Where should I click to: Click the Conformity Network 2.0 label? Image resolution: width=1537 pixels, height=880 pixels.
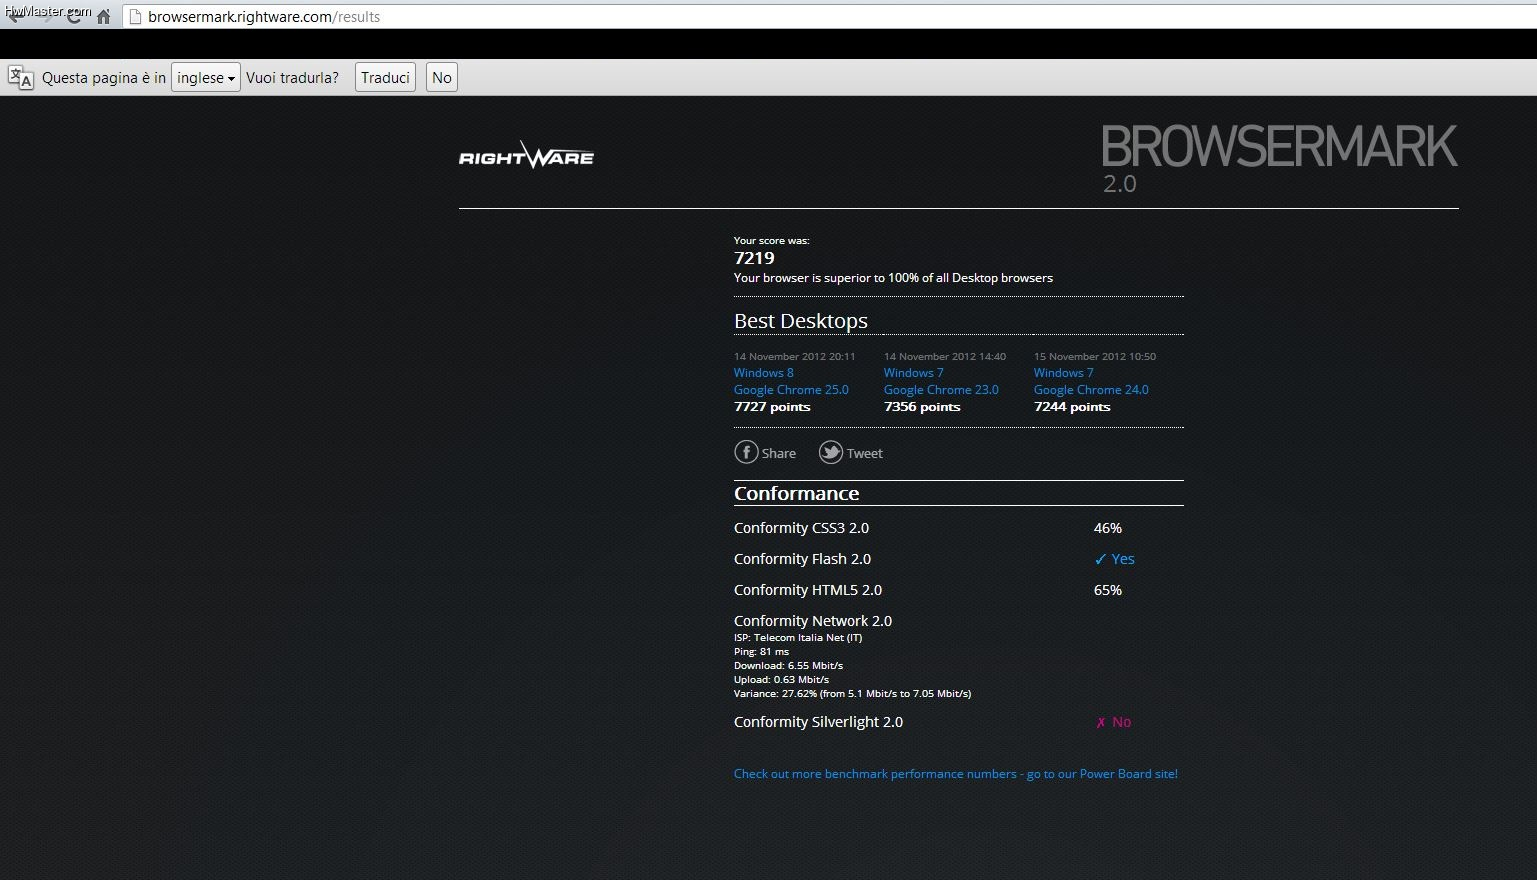coord(813,621)
